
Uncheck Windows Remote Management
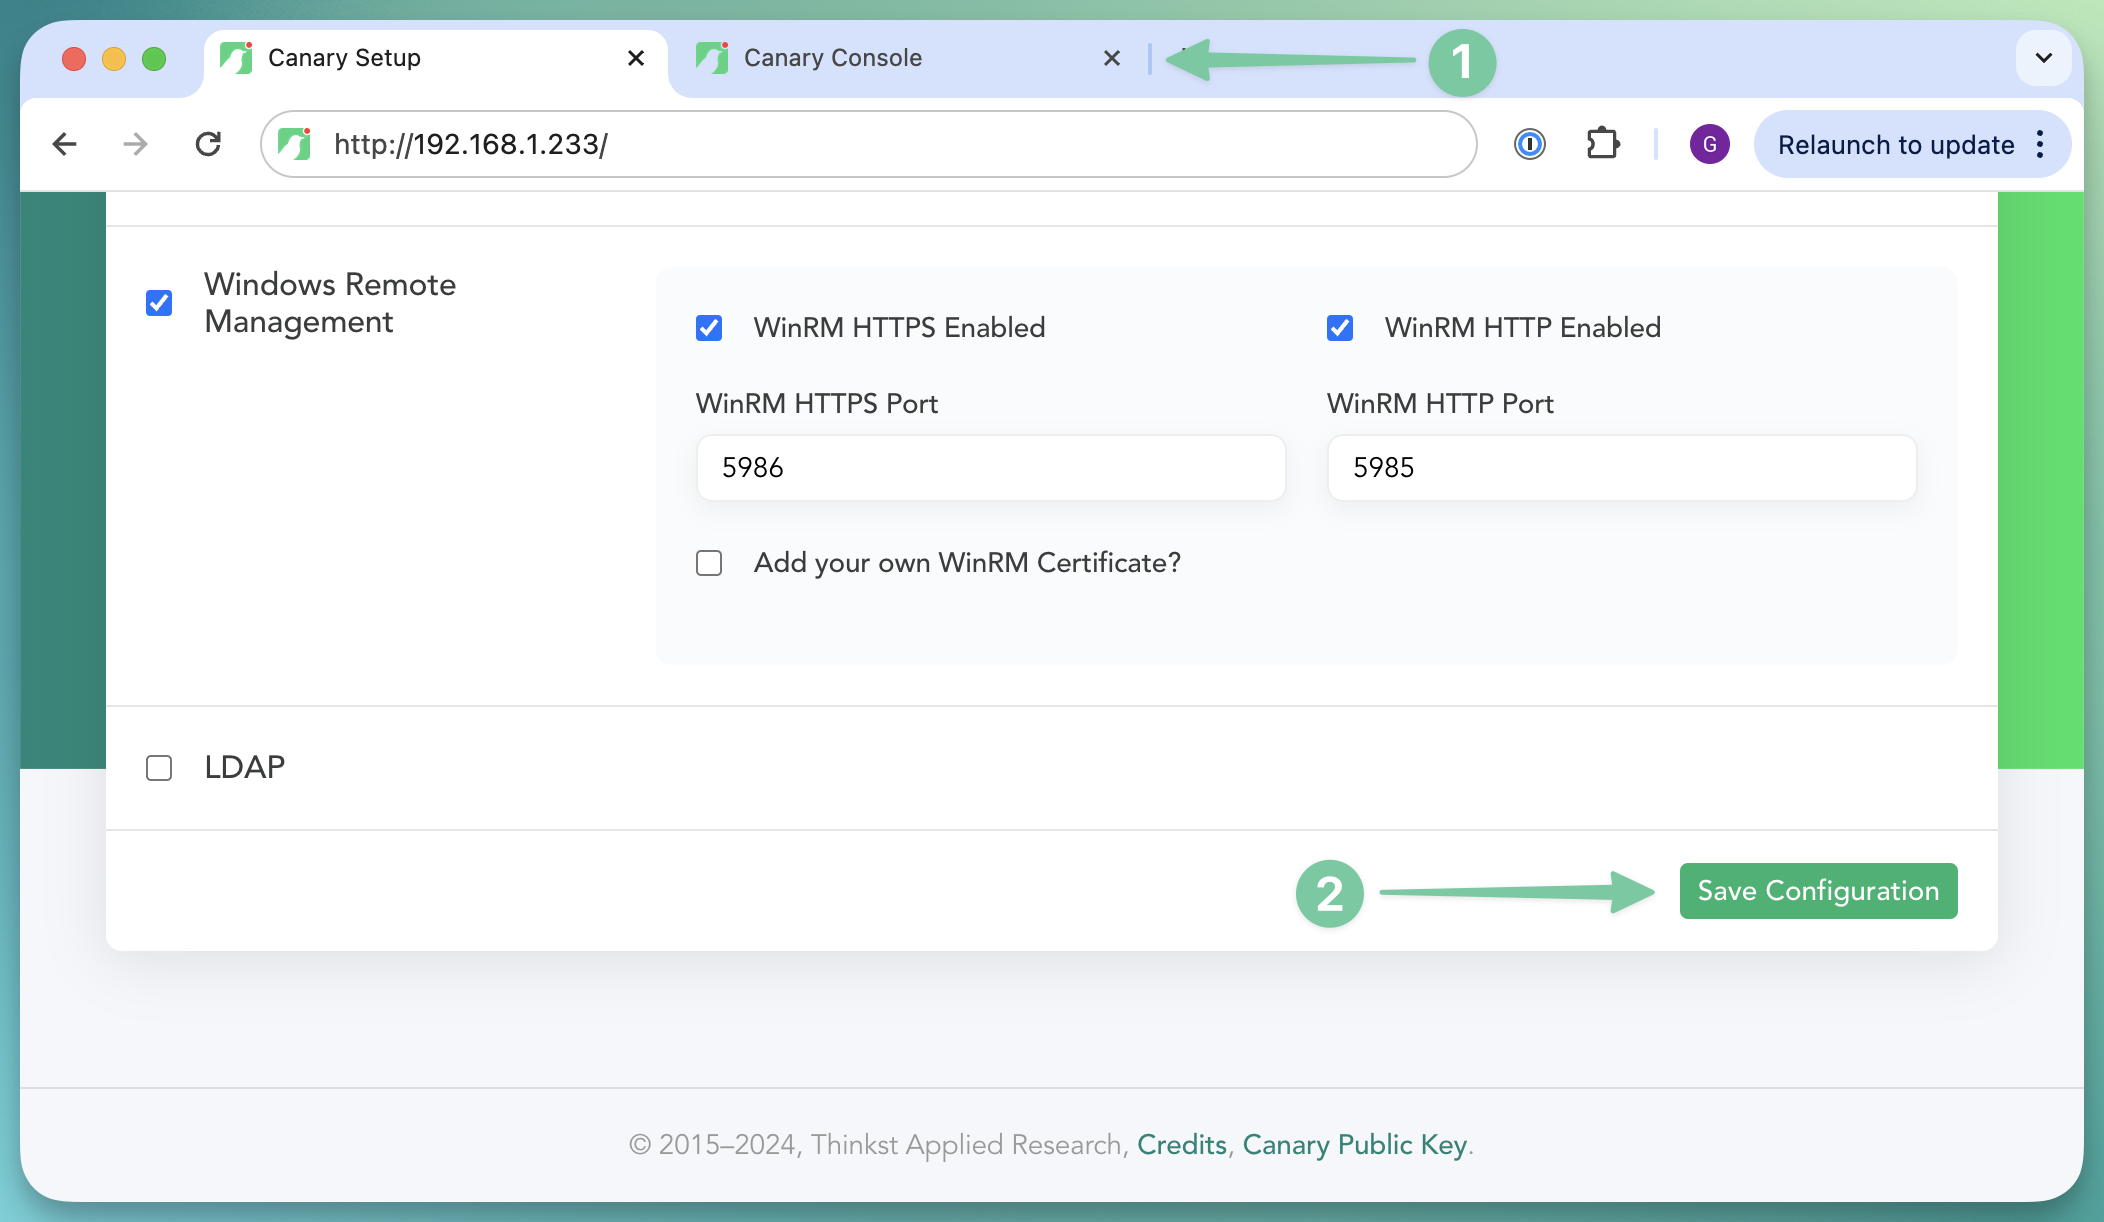(158, 302)
